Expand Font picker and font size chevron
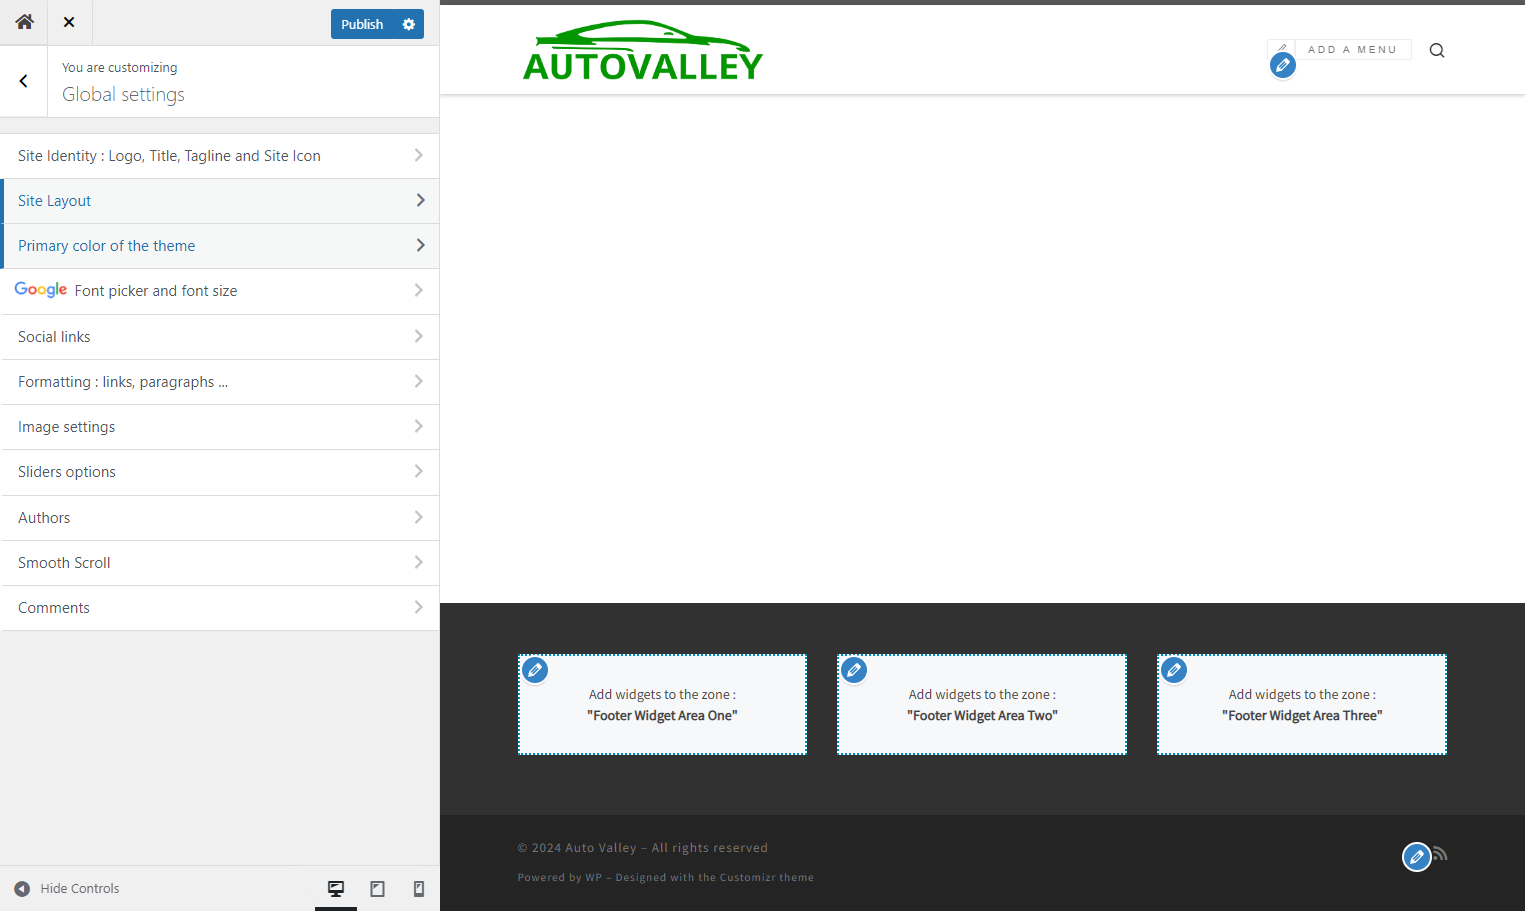Screen dimensions: 1525x911 (418, 290)
